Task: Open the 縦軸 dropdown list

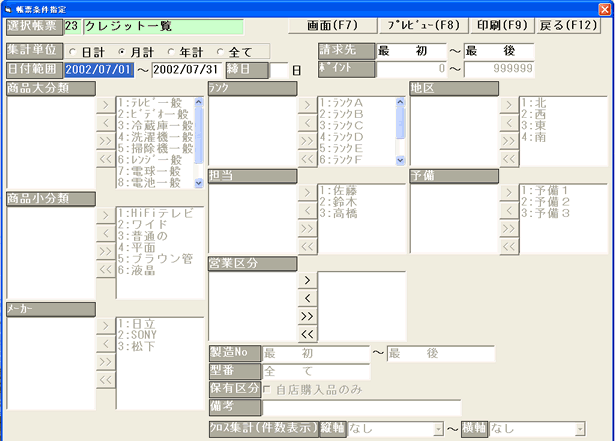Action: (x=438, y=429)
